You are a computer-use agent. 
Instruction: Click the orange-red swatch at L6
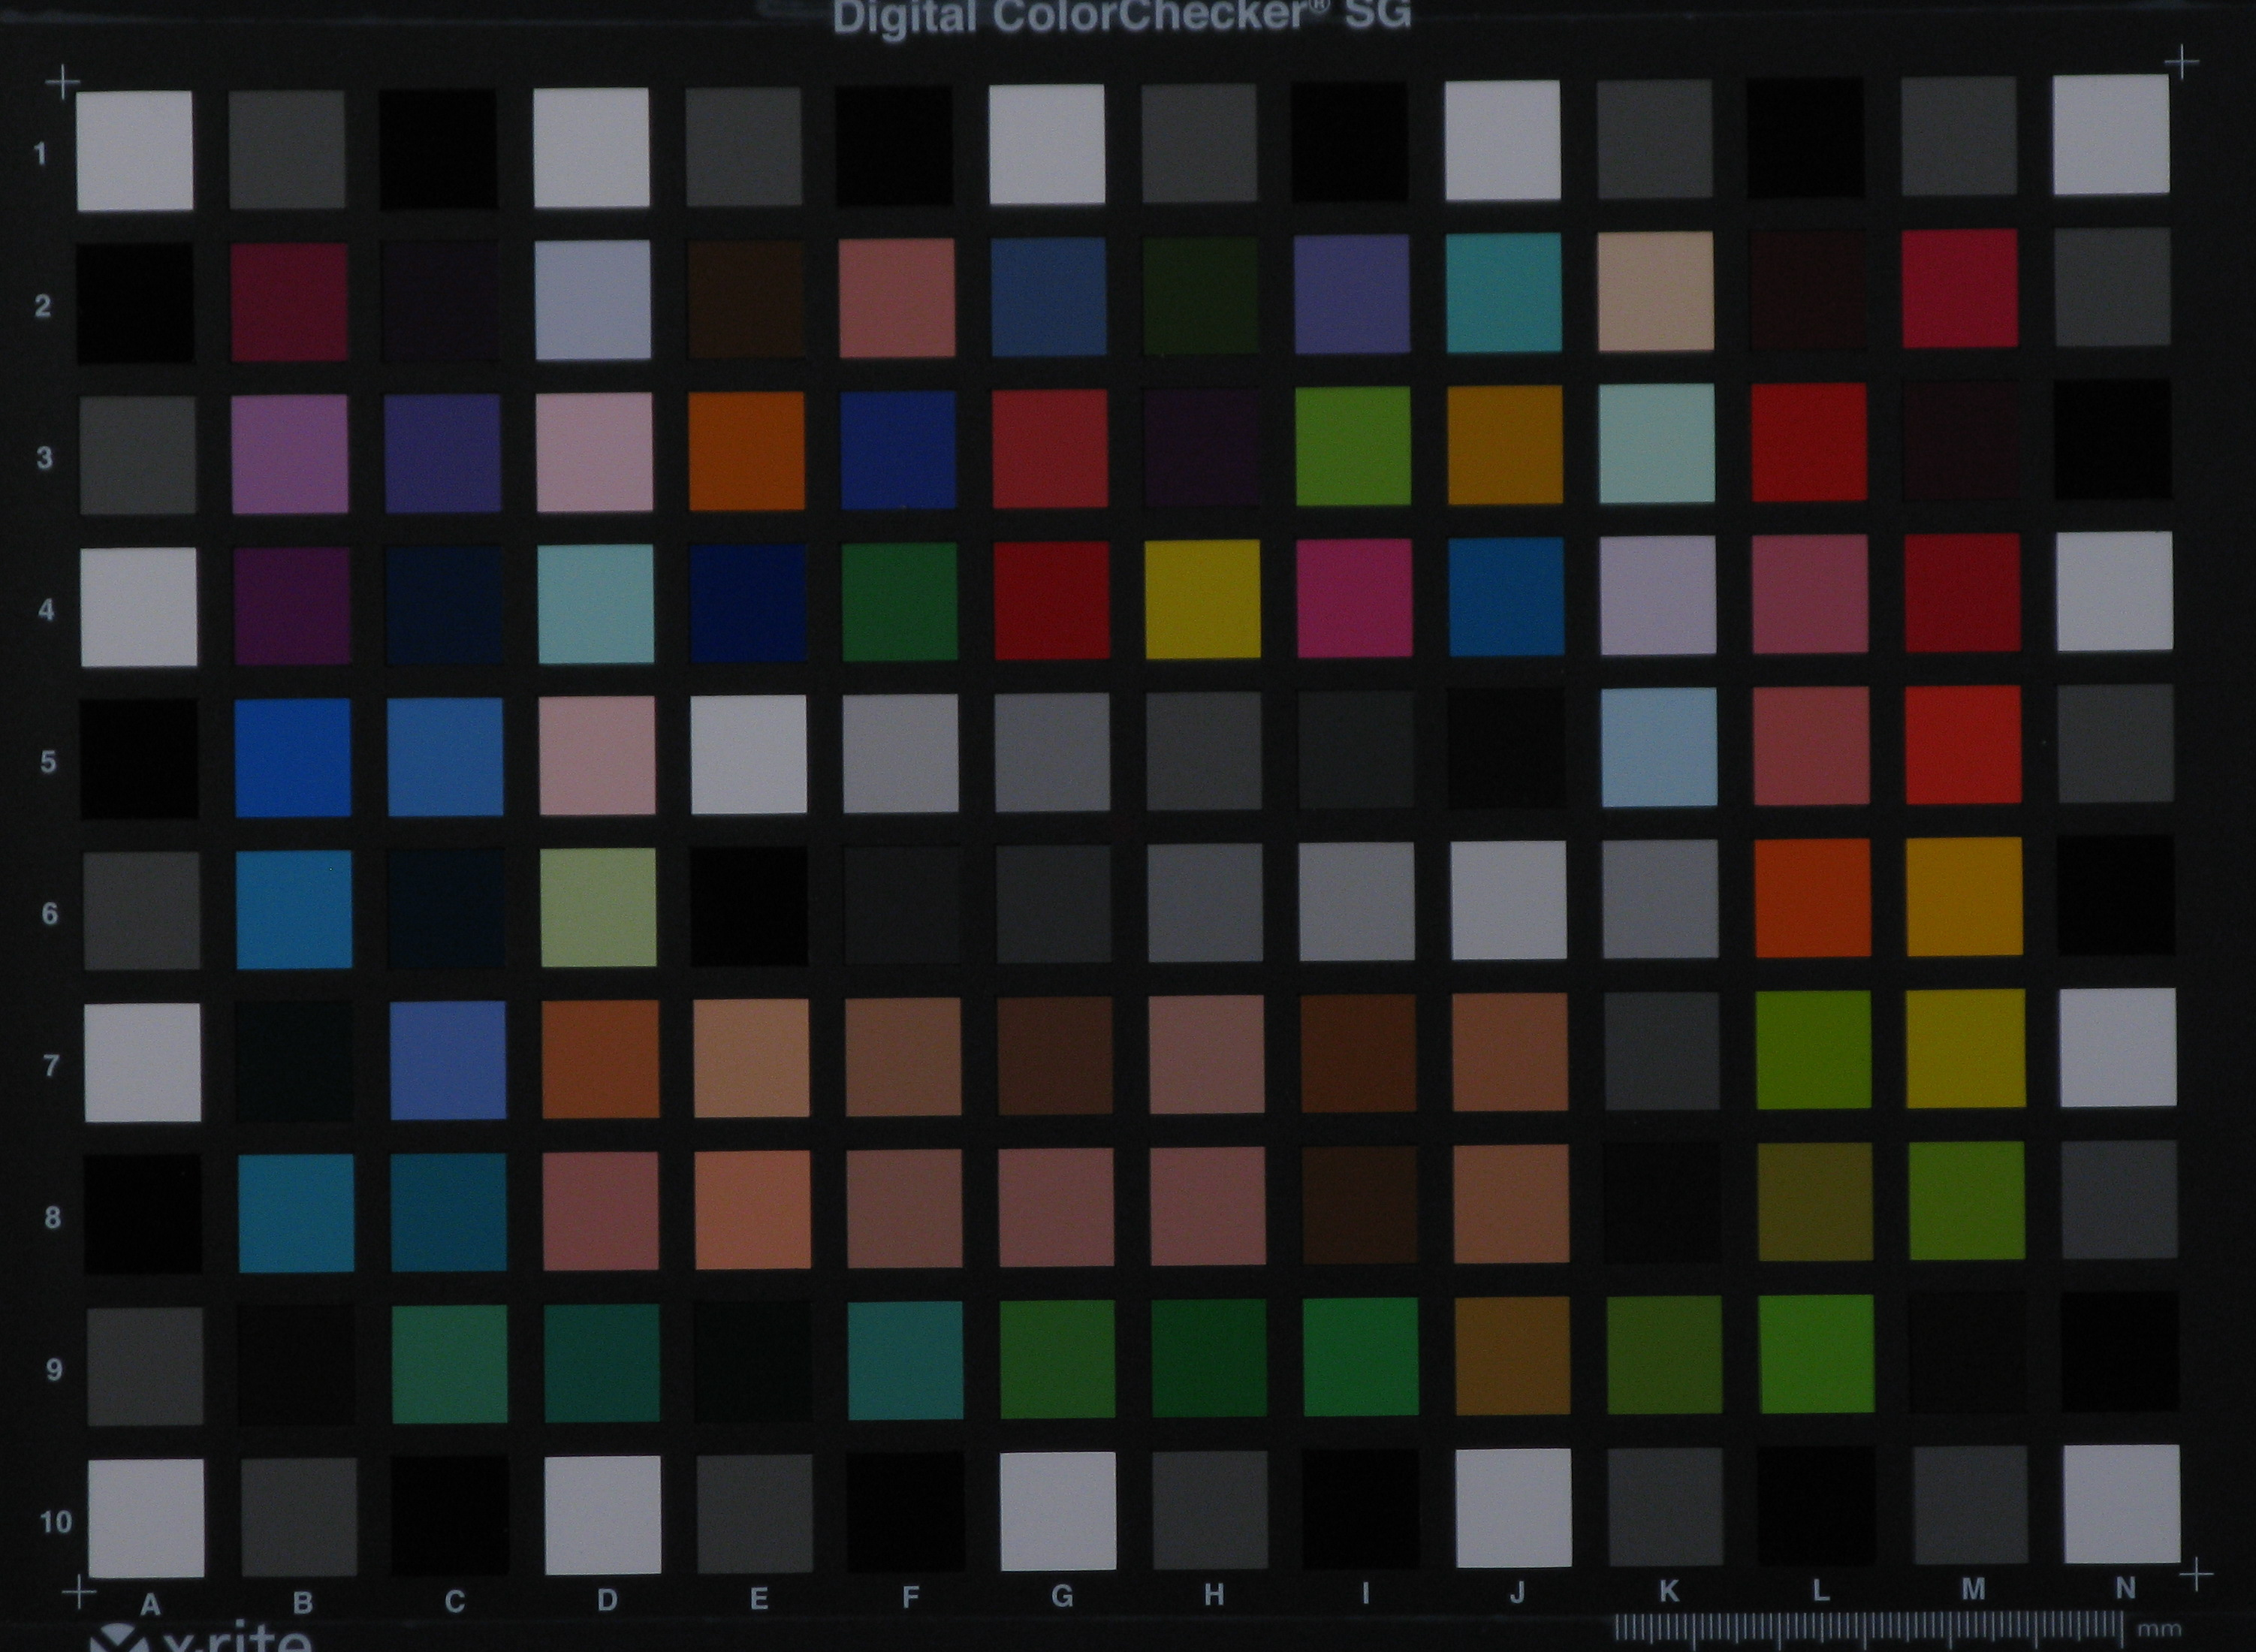click(1812, 898)
